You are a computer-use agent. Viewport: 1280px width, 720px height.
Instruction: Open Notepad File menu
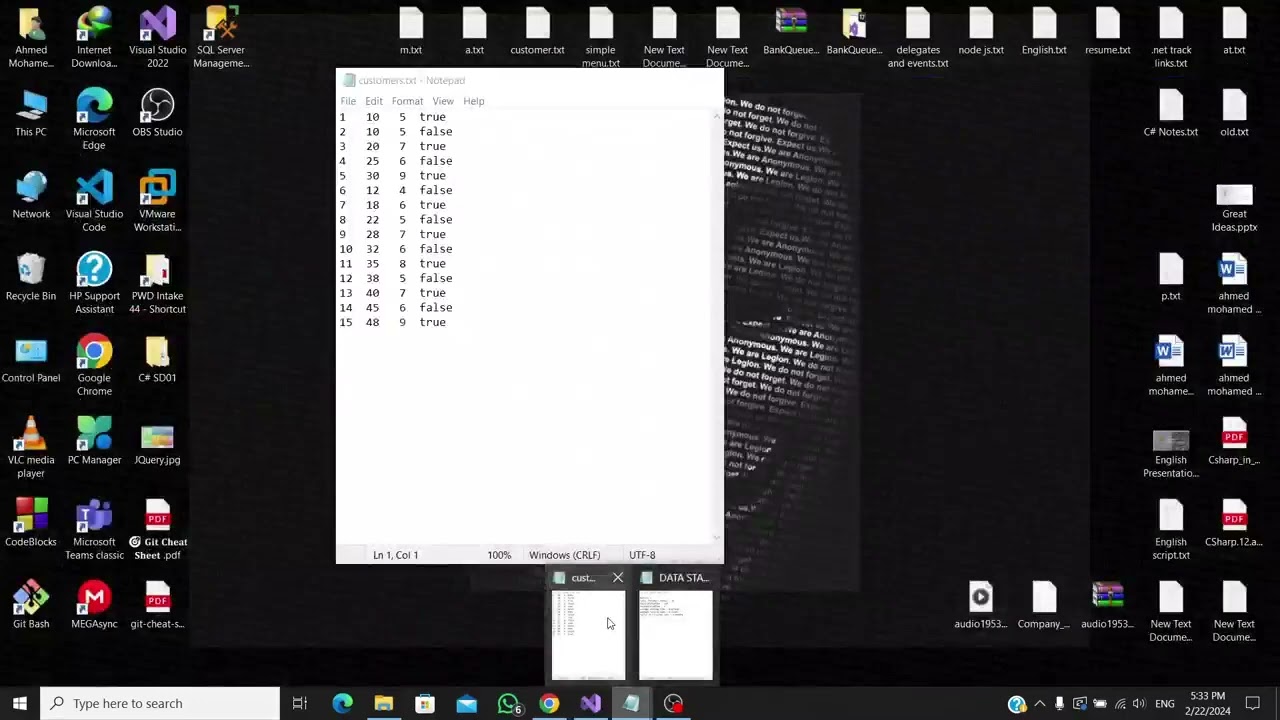(x=348, y=101)
